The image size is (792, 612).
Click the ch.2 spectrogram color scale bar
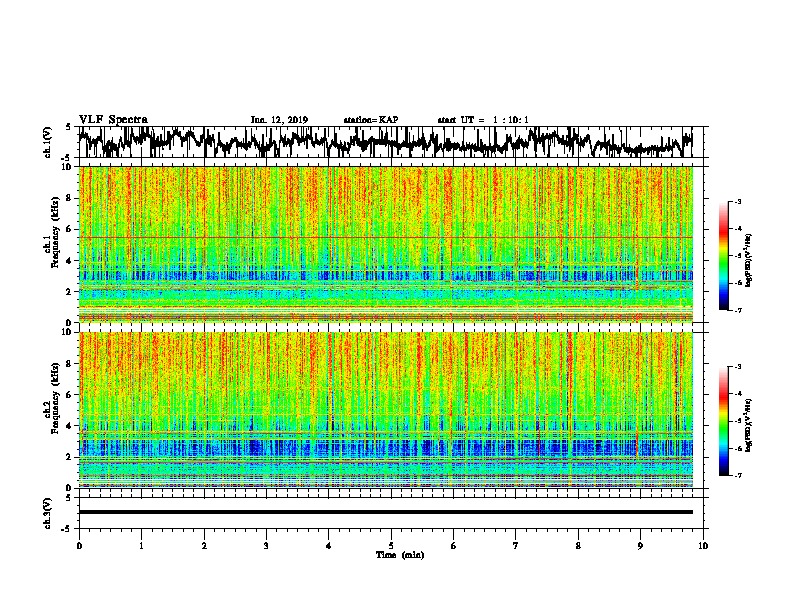point(724,421)
